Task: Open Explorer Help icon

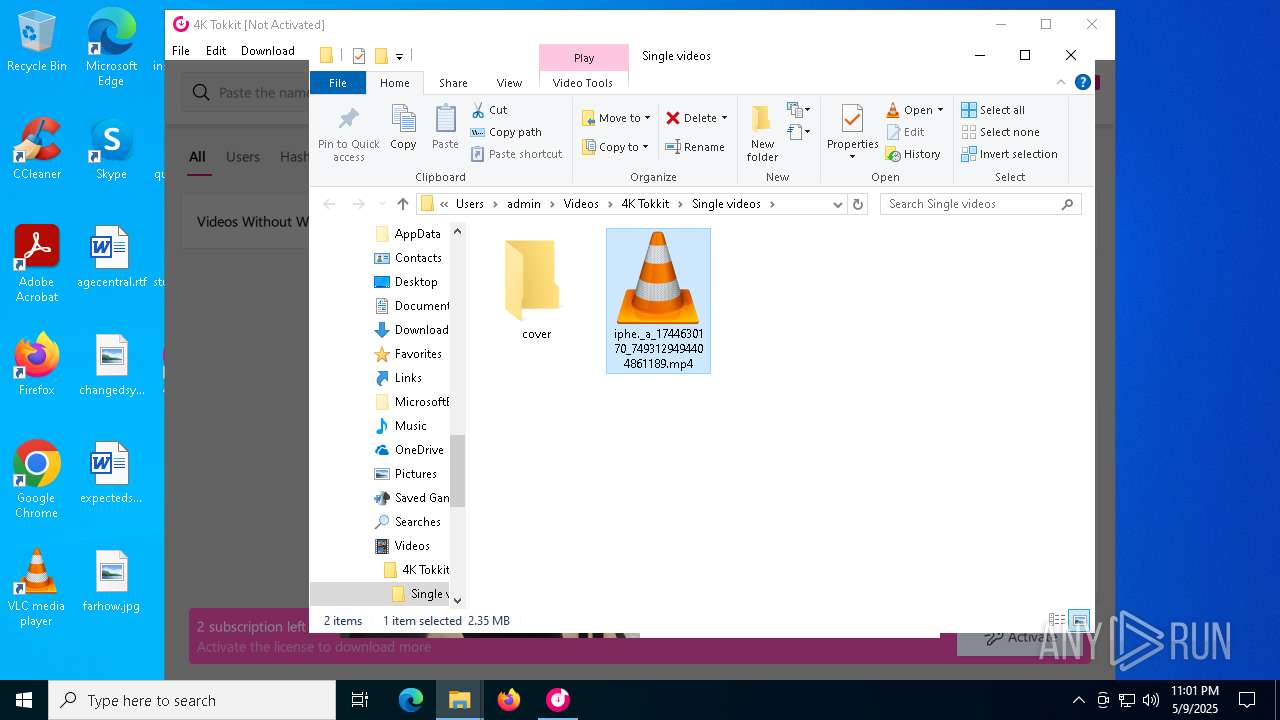Action: pos(1082,83)
